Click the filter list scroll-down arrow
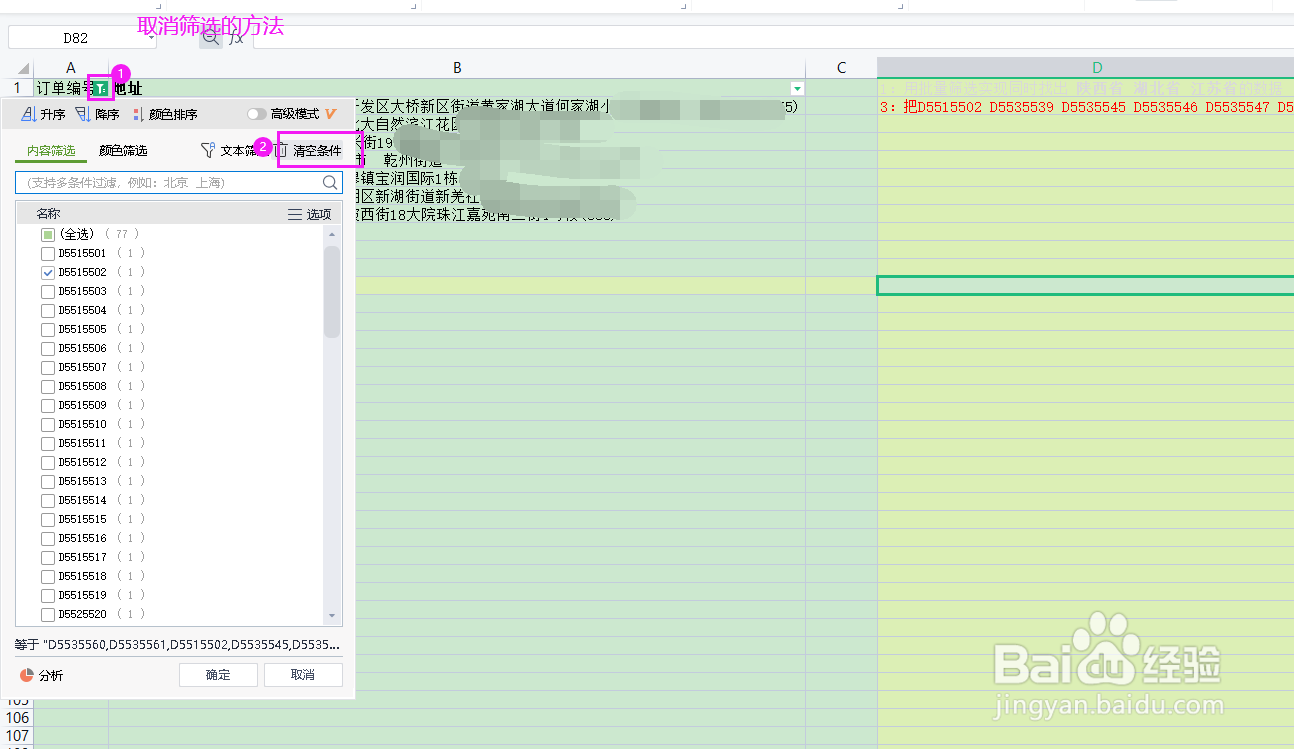The image size is (1294, 749). [x=331, y=618]
